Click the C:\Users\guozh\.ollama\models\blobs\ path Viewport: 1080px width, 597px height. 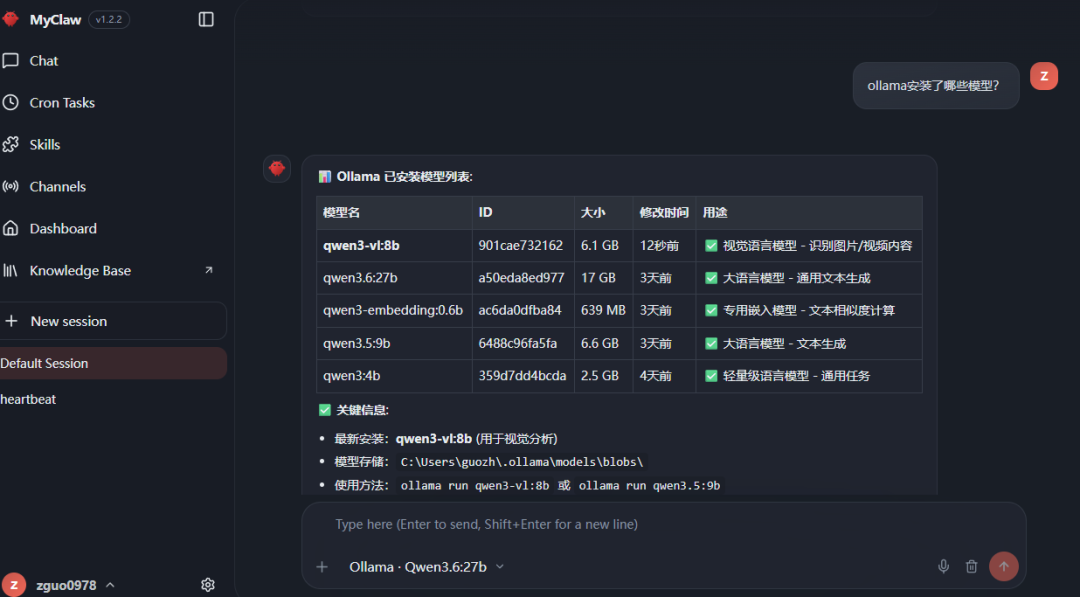point(521,462)
